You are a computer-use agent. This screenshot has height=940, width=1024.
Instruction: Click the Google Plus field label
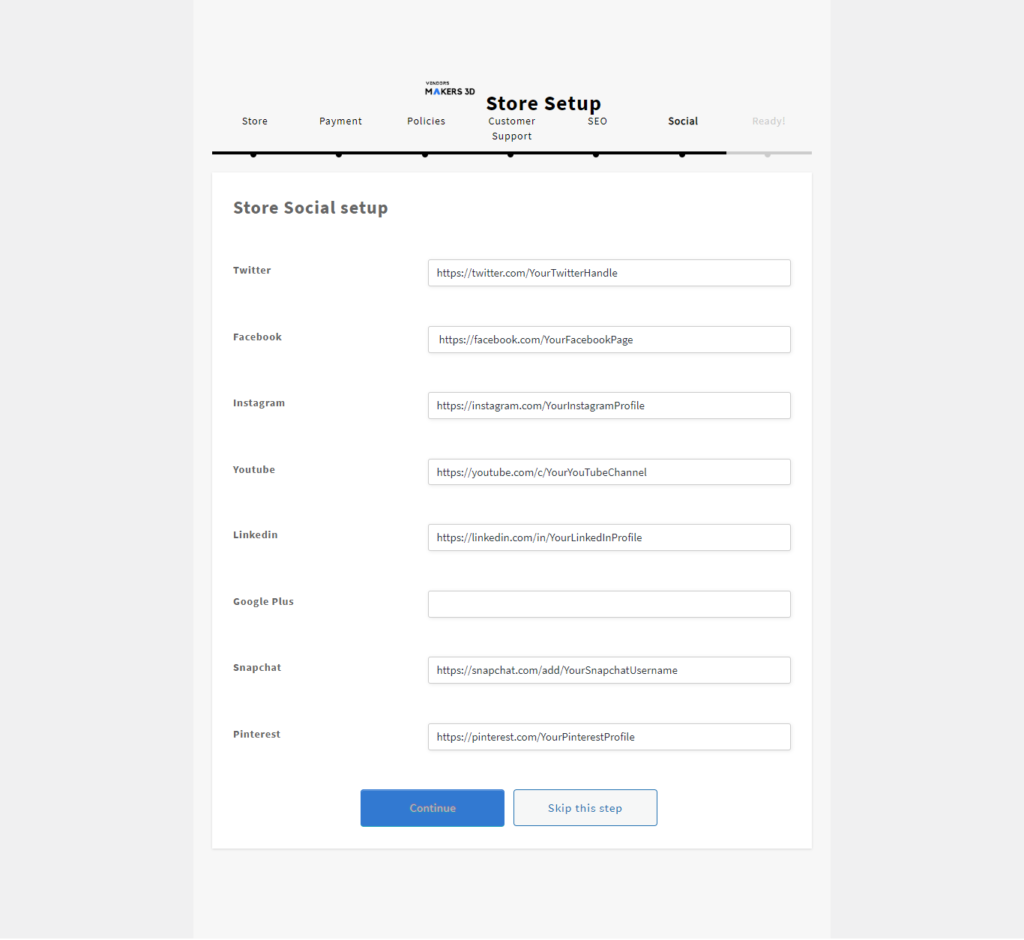[263, 601]
